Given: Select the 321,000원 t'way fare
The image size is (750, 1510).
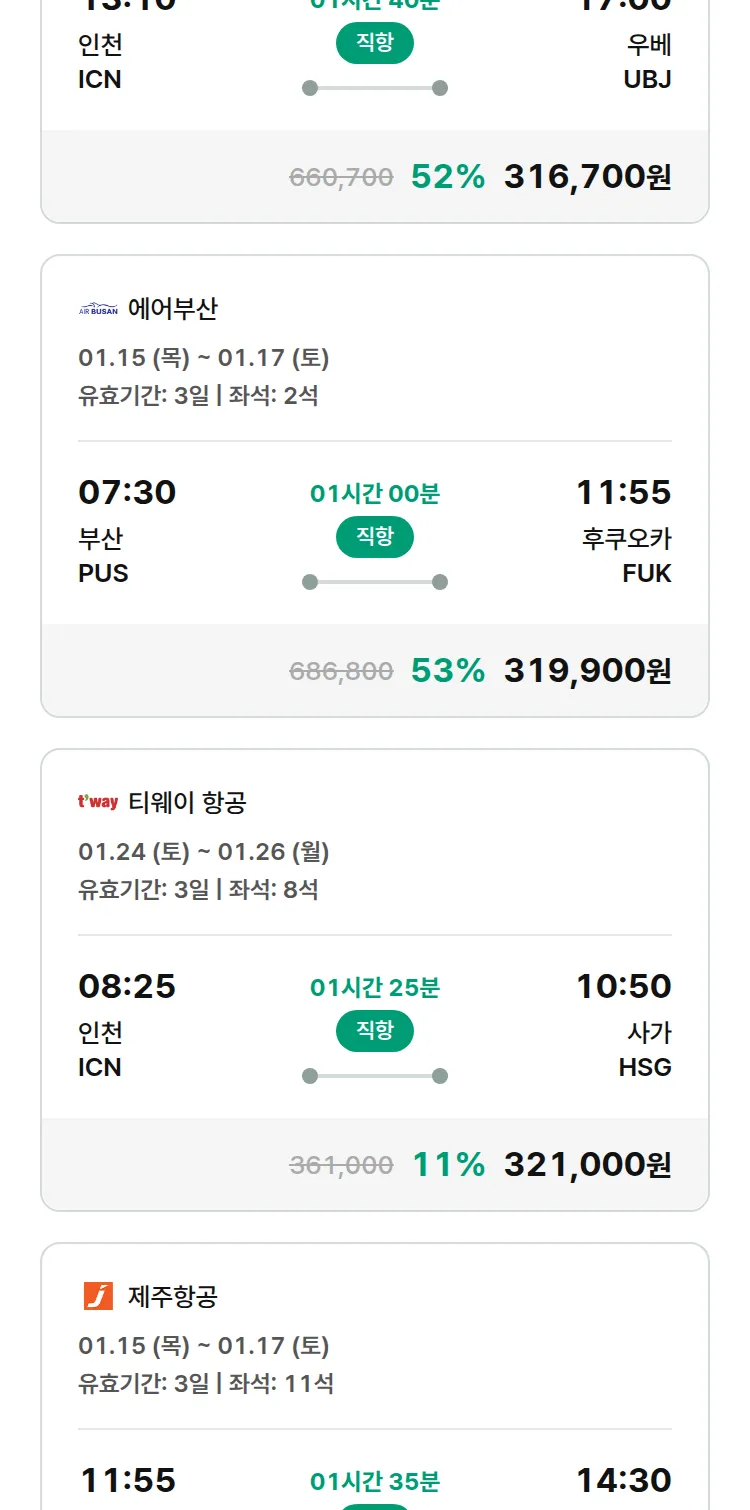Looking at the screenshot, I should [x=587, y=1164].
